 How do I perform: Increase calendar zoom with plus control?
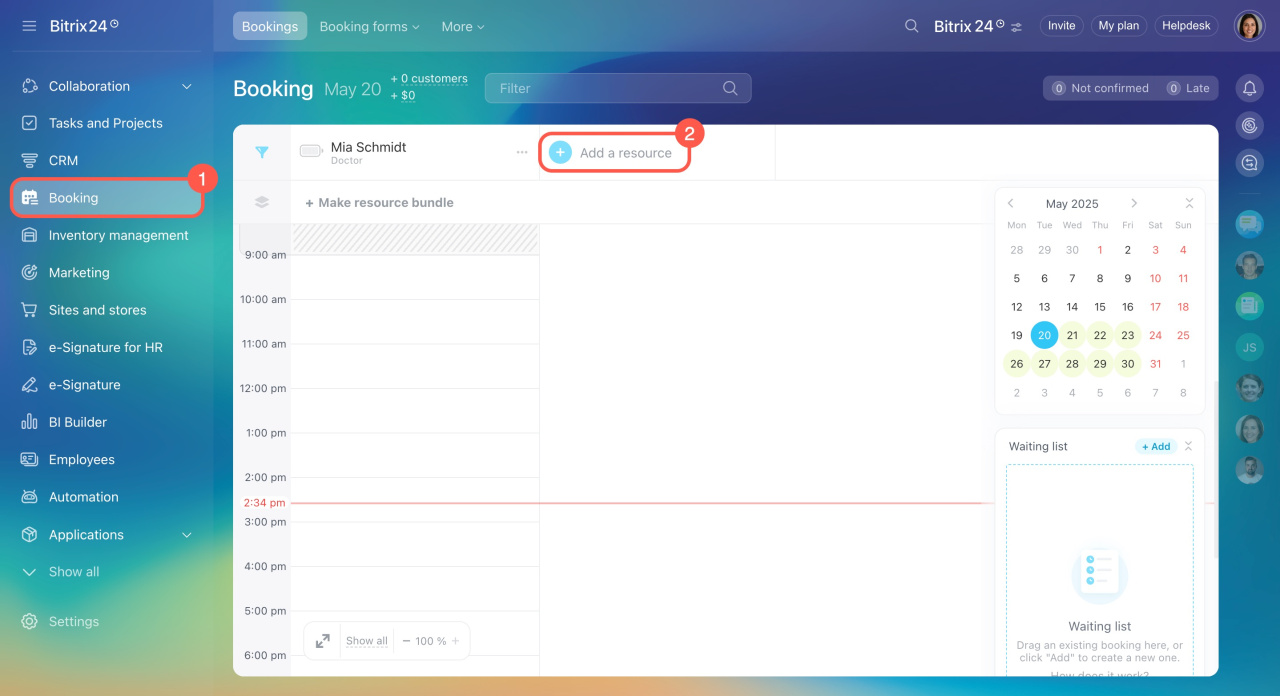455,641
